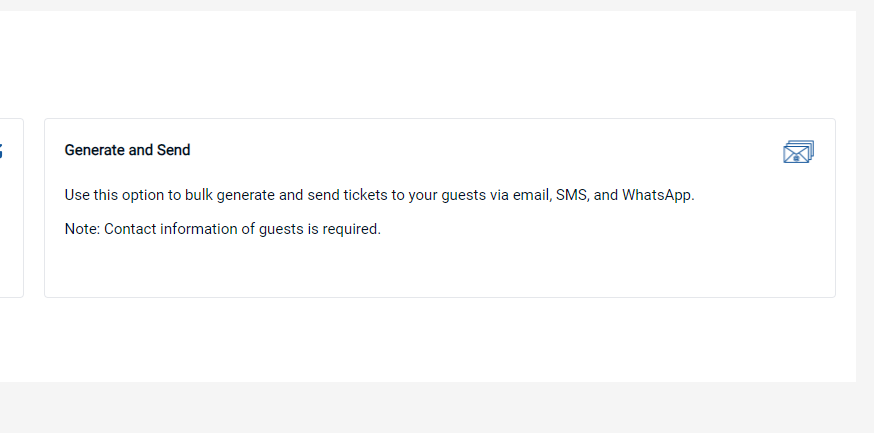Click the gray page footer area
The height and width of the screenshot is (433, 874).
(x=437, y=407)
